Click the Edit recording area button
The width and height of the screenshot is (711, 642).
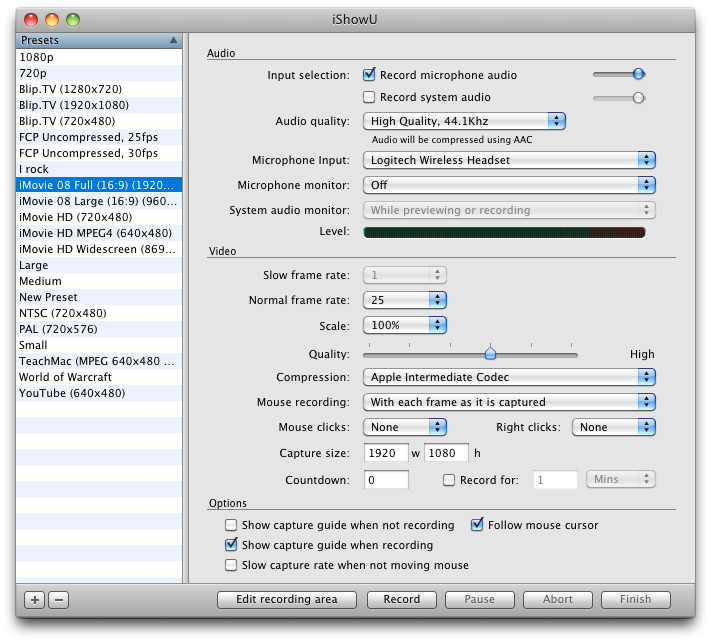(286, 600)
